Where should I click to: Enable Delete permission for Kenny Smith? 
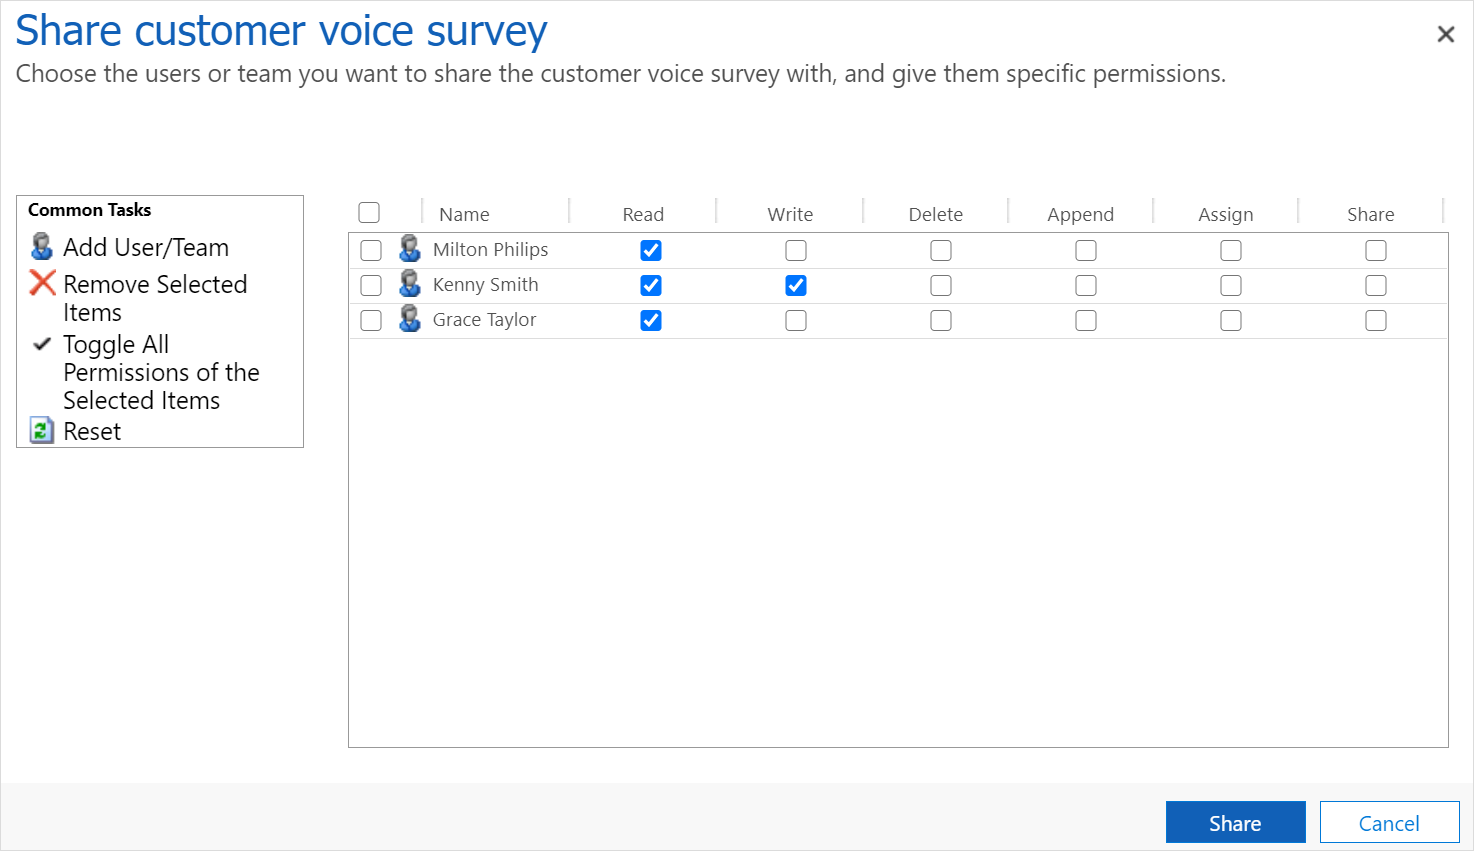(941, 285)
